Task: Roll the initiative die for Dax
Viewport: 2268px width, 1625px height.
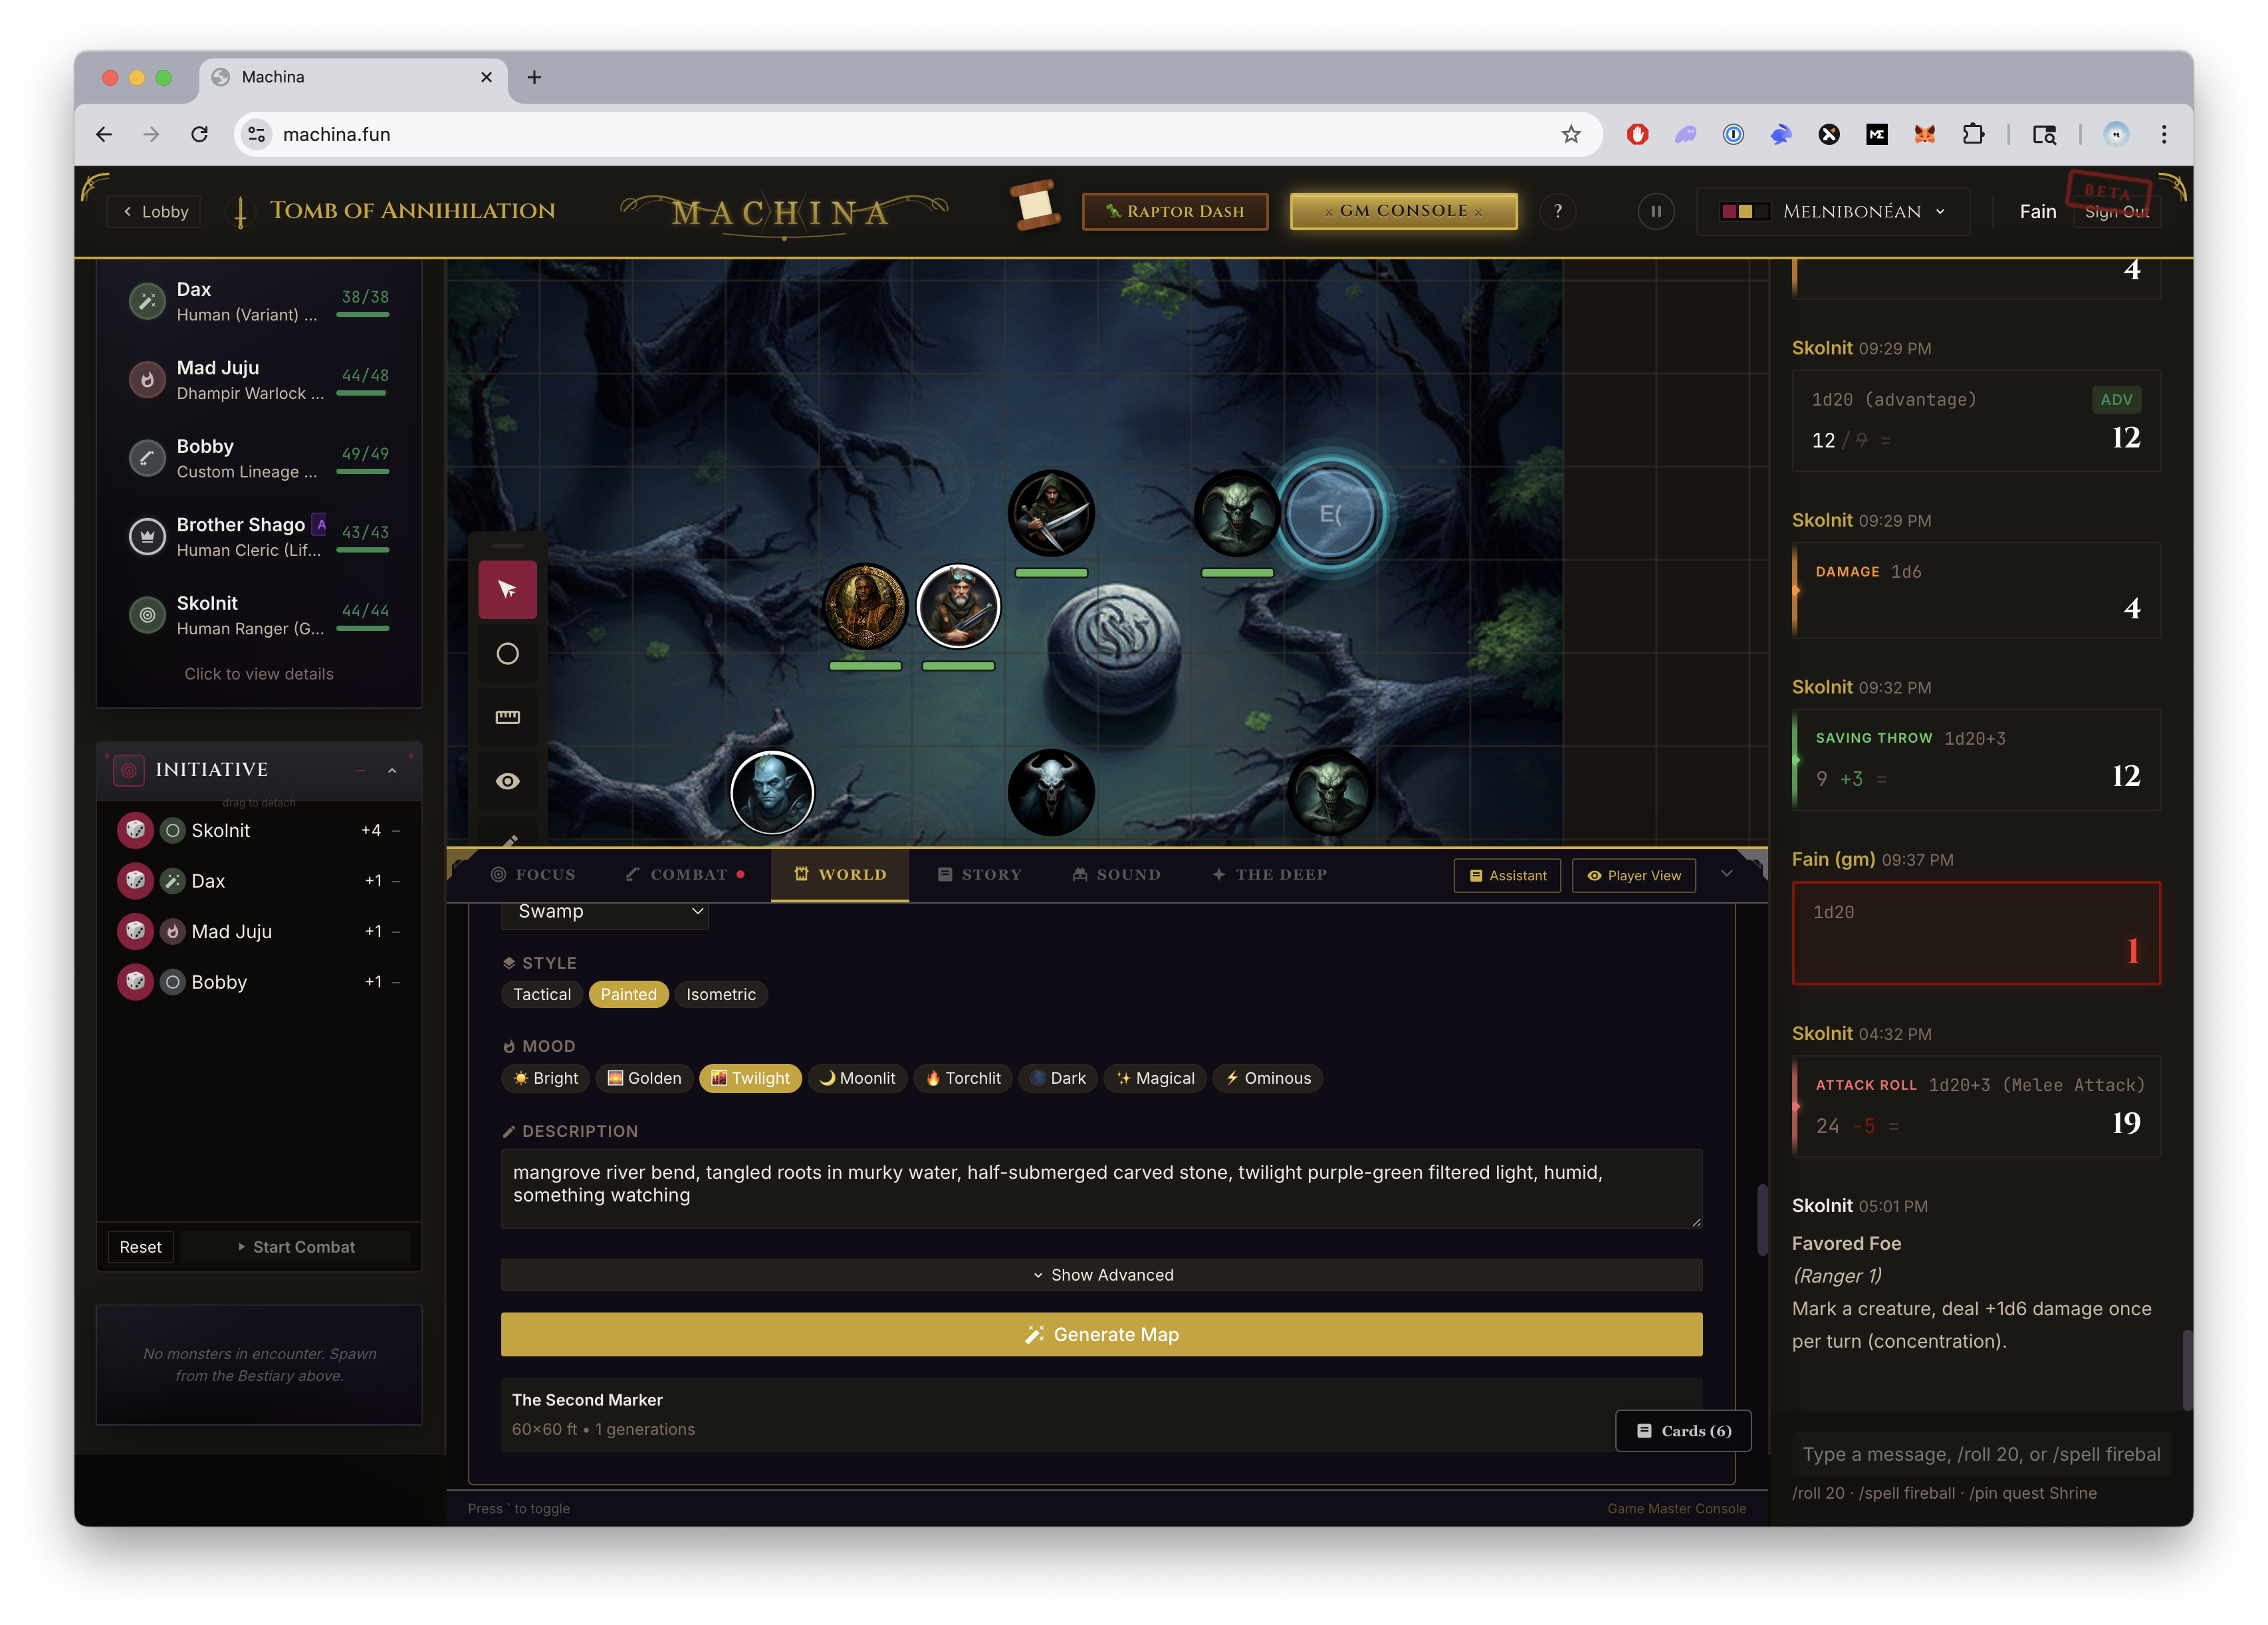Action: pyautogui.click(x=135, y=880)
